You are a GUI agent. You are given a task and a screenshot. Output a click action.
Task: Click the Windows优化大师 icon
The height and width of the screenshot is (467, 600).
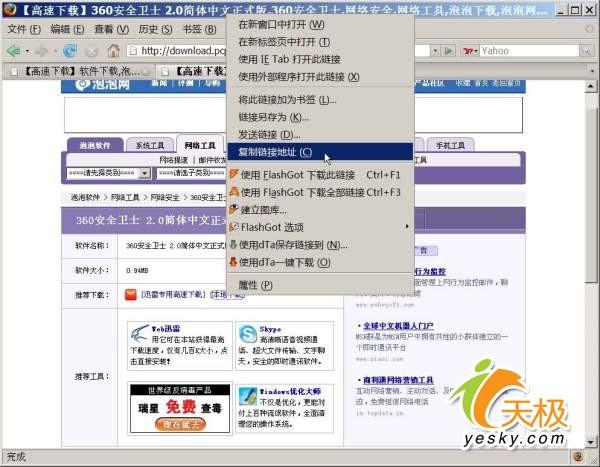[x=248, y=396]
